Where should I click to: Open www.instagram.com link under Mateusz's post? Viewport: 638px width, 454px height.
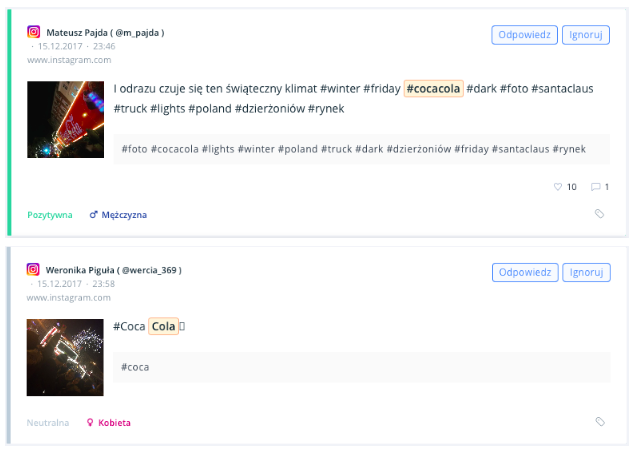(x=69, y=60)
